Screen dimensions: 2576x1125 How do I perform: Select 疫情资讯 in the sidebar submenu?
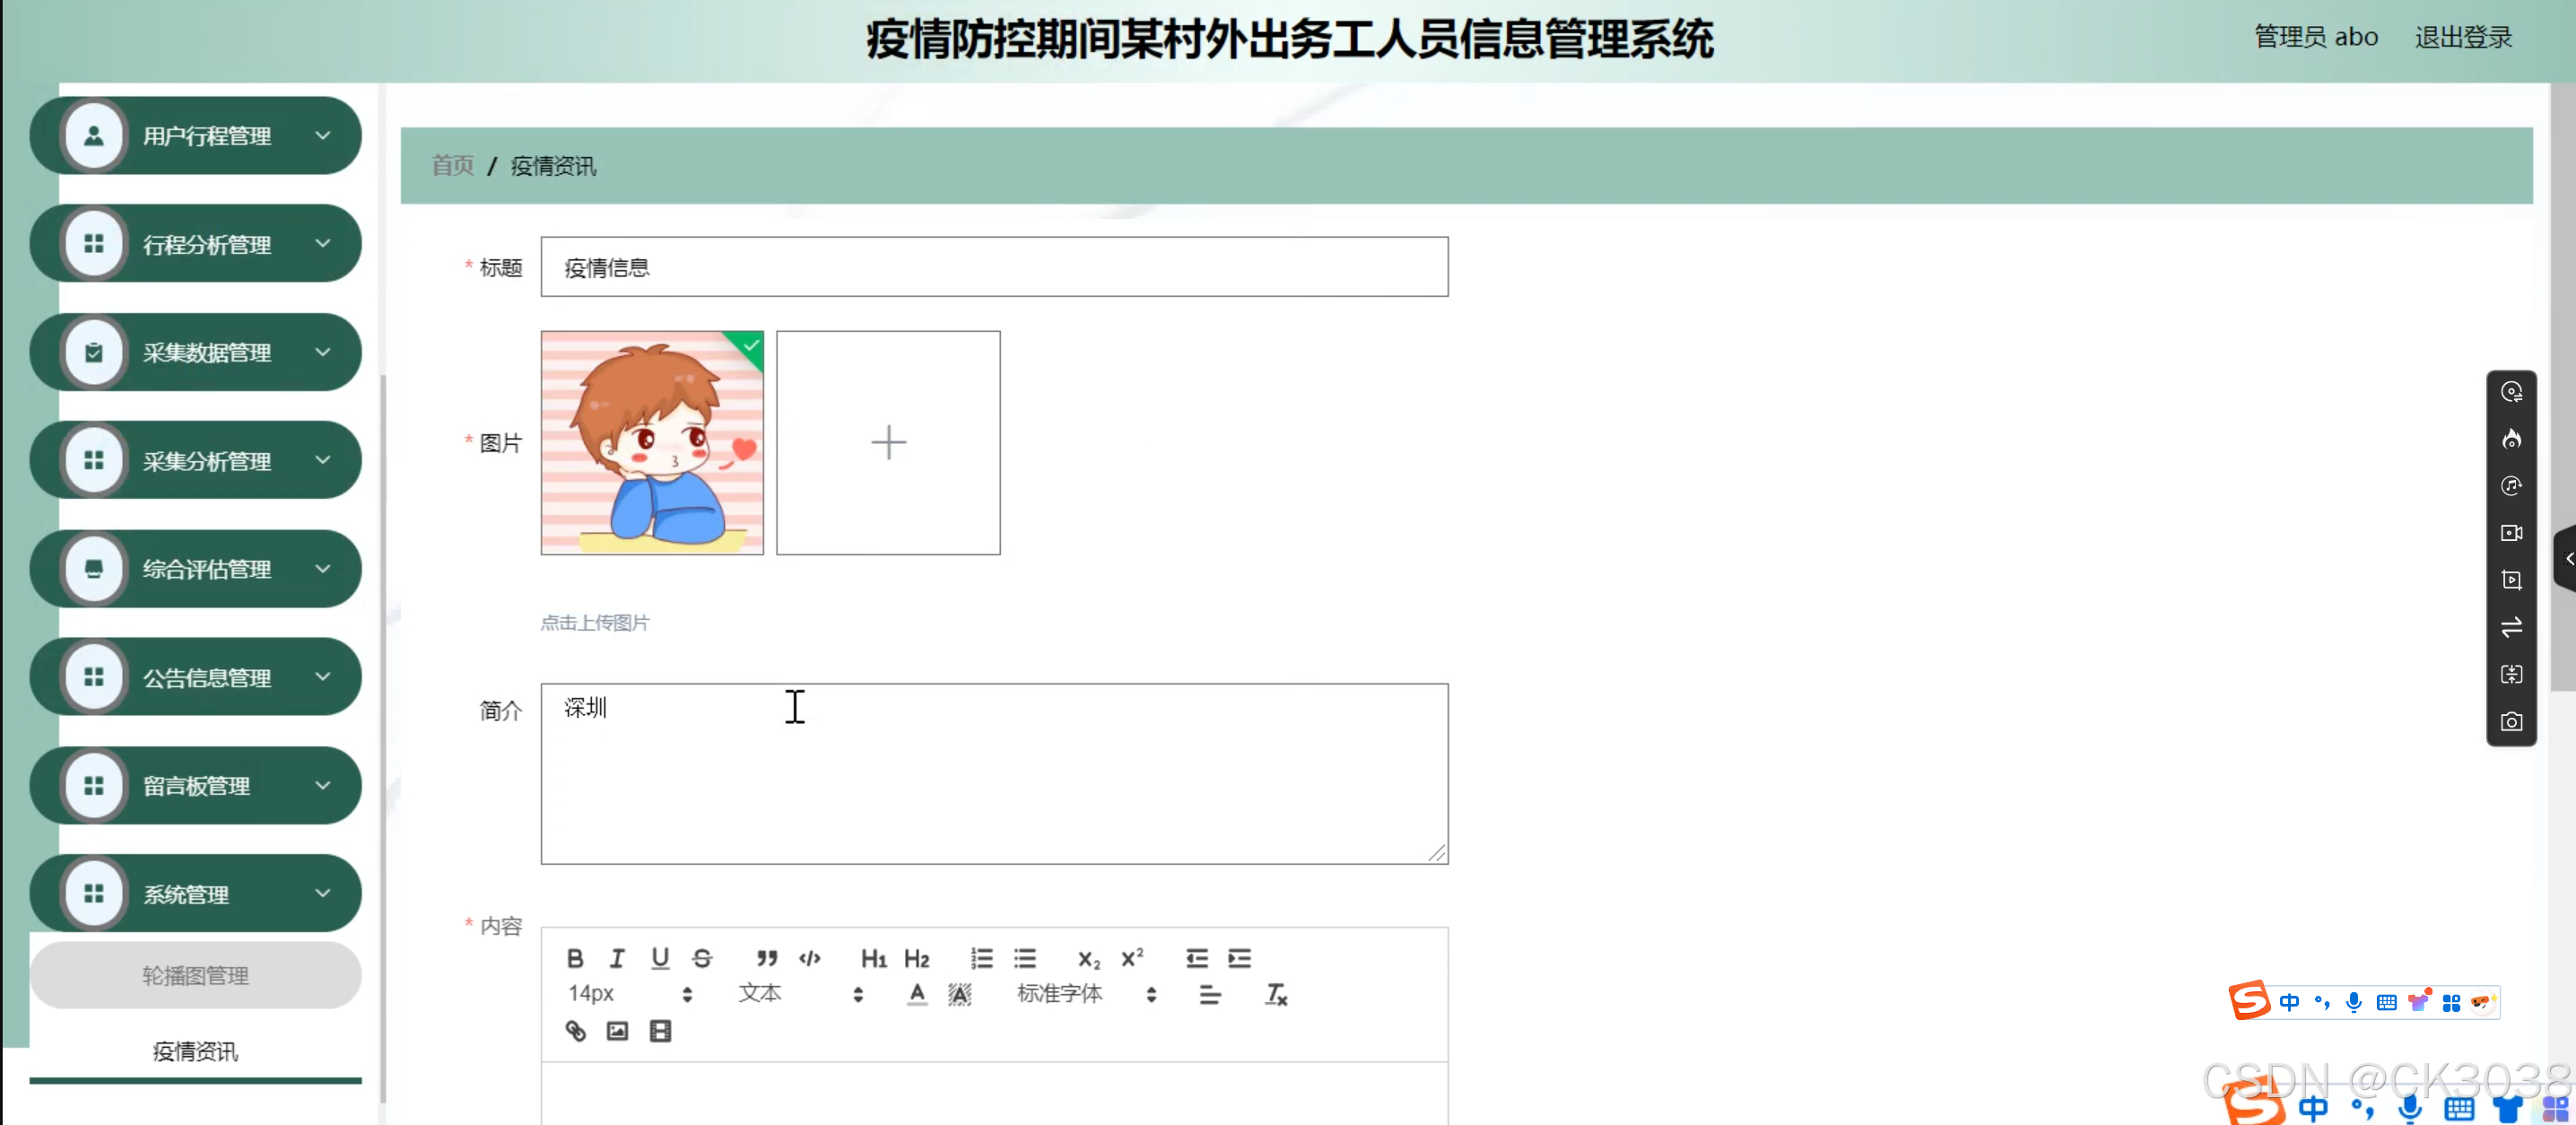(196, 1051)
